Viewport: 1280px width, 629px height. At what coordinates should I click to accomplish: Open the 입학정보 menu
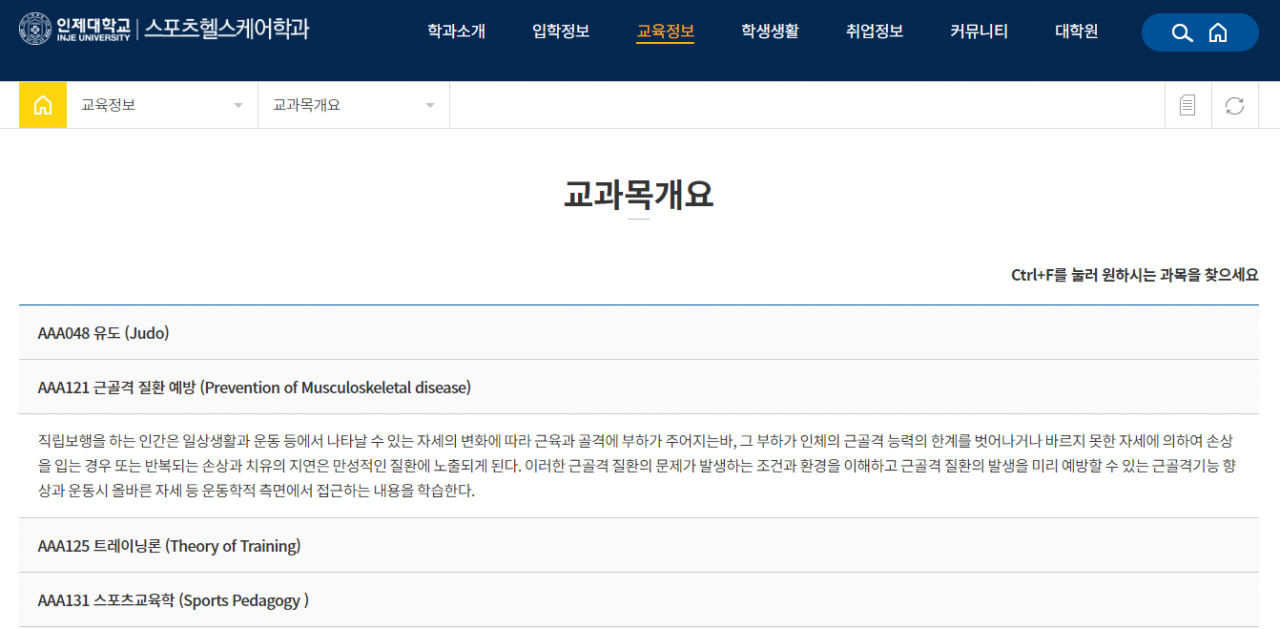point(560,32)
